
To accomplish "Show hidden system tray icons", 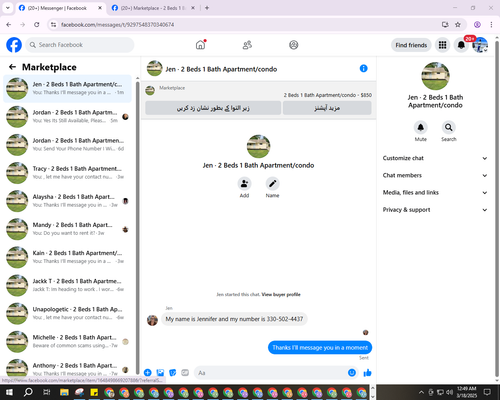I will click(x=421, y=392).
